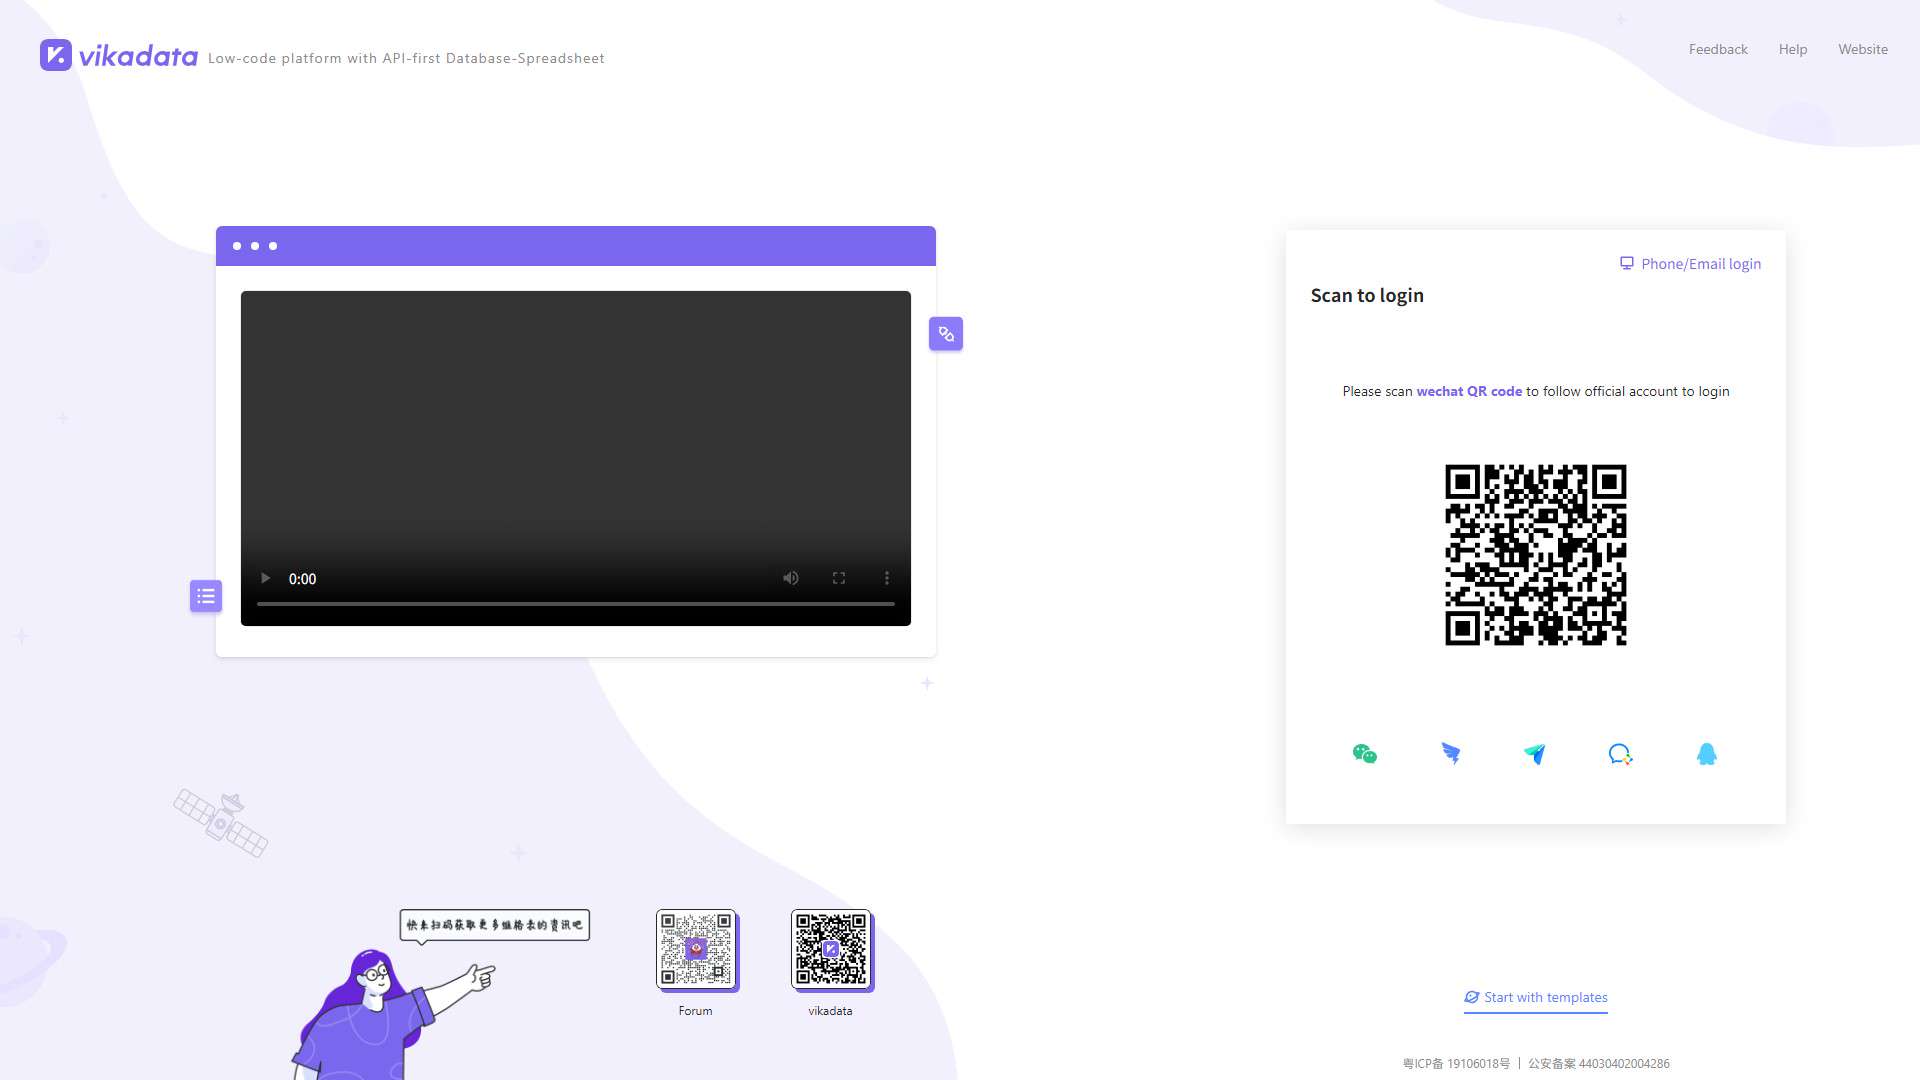Image resolution: width=1920 pixels, height=1080 pixels.
Task: Click the public security record 44030402004286
Action: (x=1599, y=1064)
